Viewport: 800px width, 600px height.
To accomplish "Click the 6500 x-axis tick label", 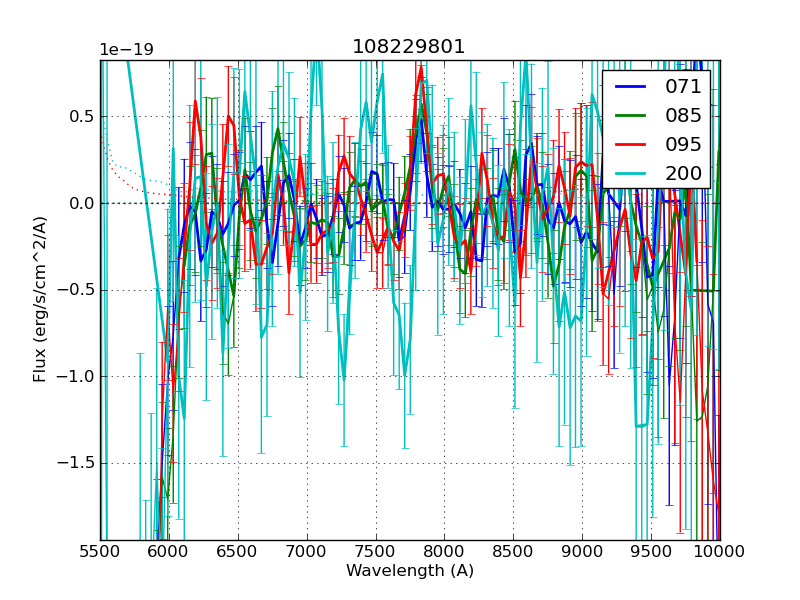I will point(238,552).
